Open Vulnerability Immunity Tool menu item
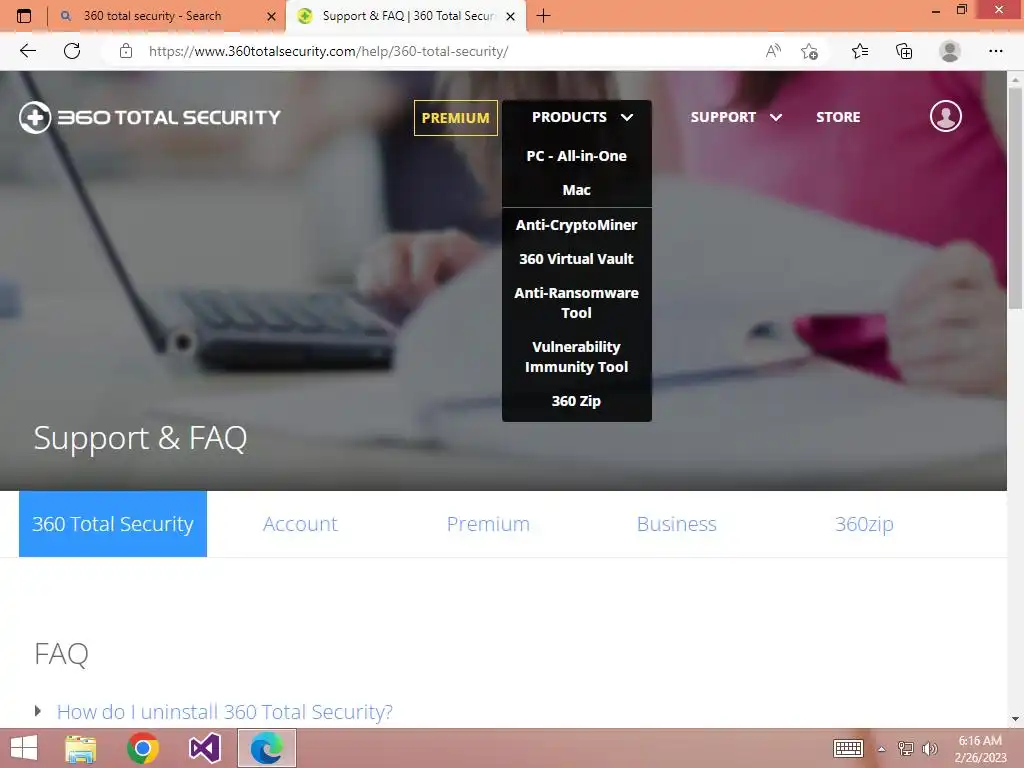 point(577,357)
